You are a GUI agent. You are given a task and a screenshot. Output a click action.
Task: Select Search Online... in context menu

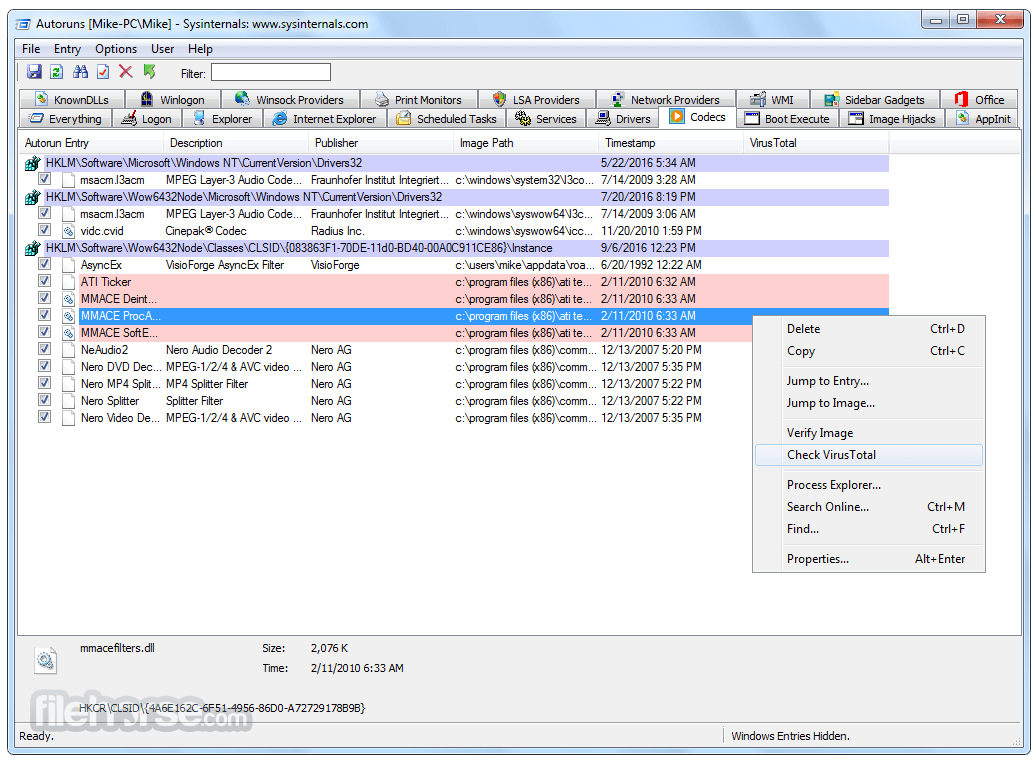[x=868, y=507]
